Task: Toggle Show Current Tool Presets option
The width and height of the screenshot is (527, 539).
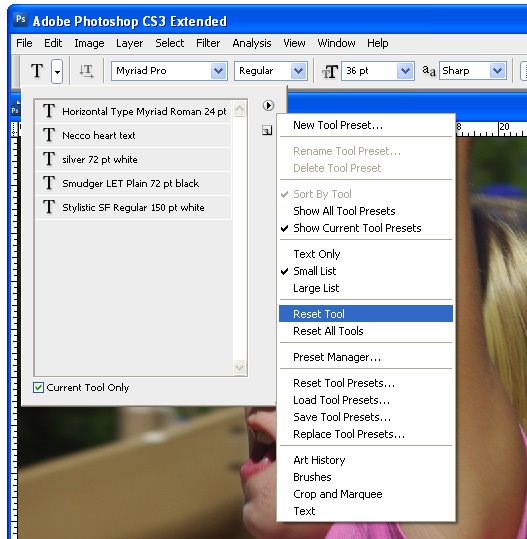Action: pyautogui.click(x=366, y=228)
